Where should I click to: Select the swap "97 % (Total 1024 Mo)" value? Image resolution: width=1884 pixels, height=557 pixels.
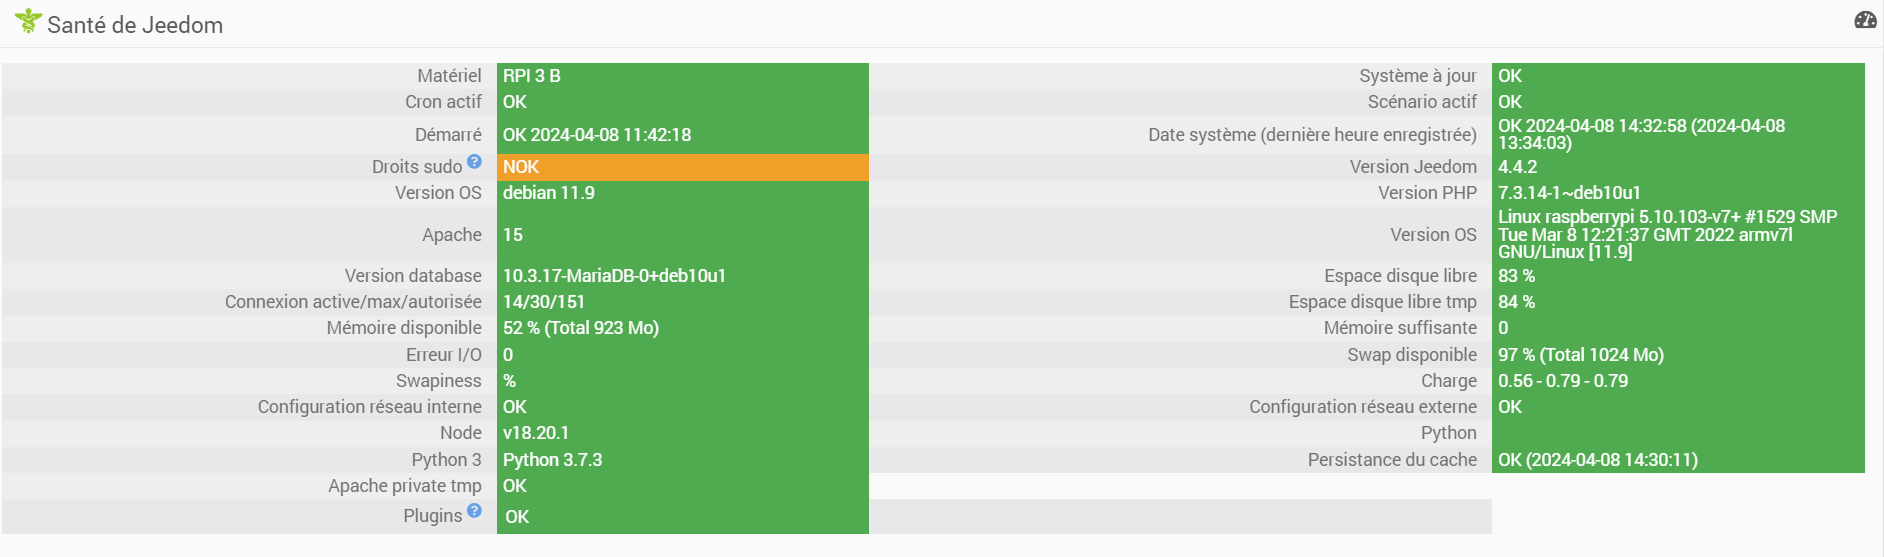(1580, 355)
